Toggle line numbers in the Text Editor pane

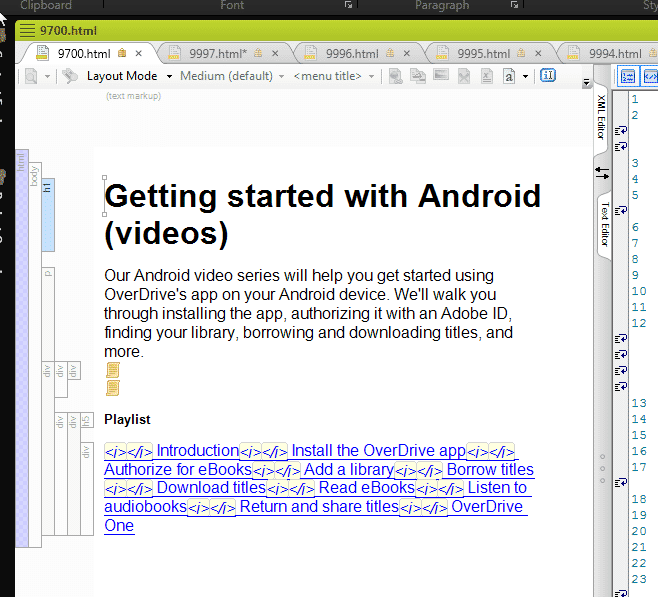click(x=628, y=77)
